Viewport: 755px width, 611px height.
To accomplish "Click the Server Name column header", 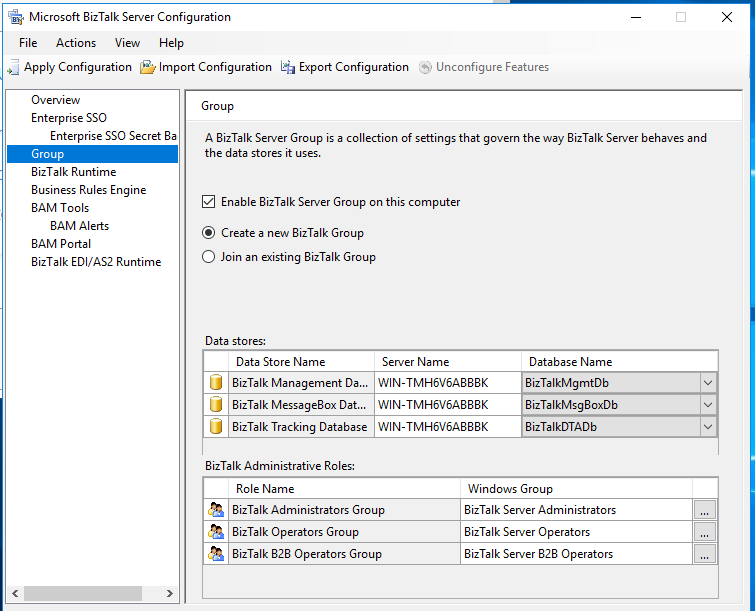I will 448,362.
